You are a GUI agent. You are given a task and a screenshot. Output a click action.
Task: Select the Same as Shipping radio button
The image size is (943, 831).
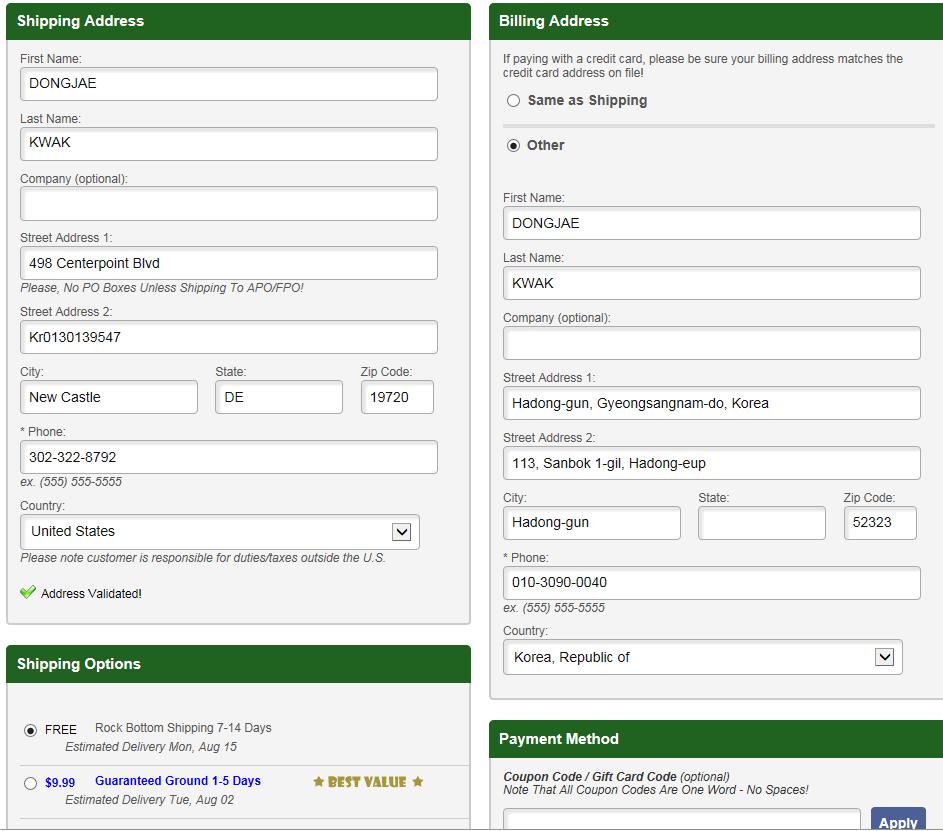(514, 100)
